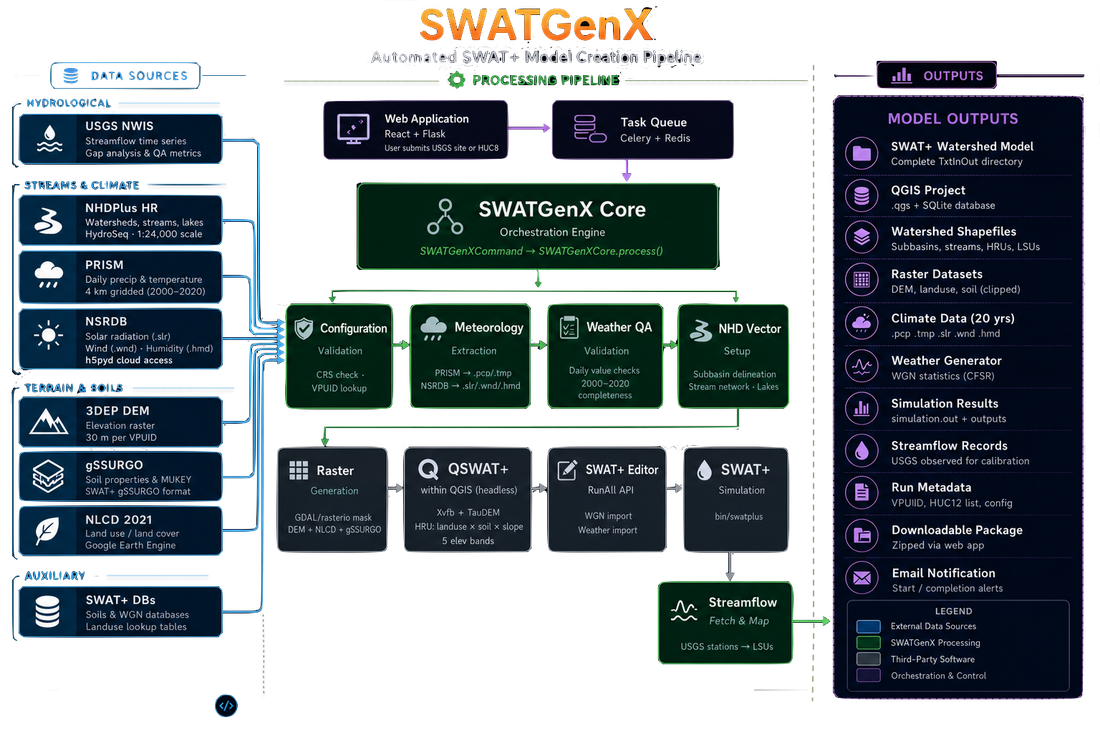The width and height of the screenshot is (1100, 733).
Task: Click the Raster grid icon
Action: (299, 470)
